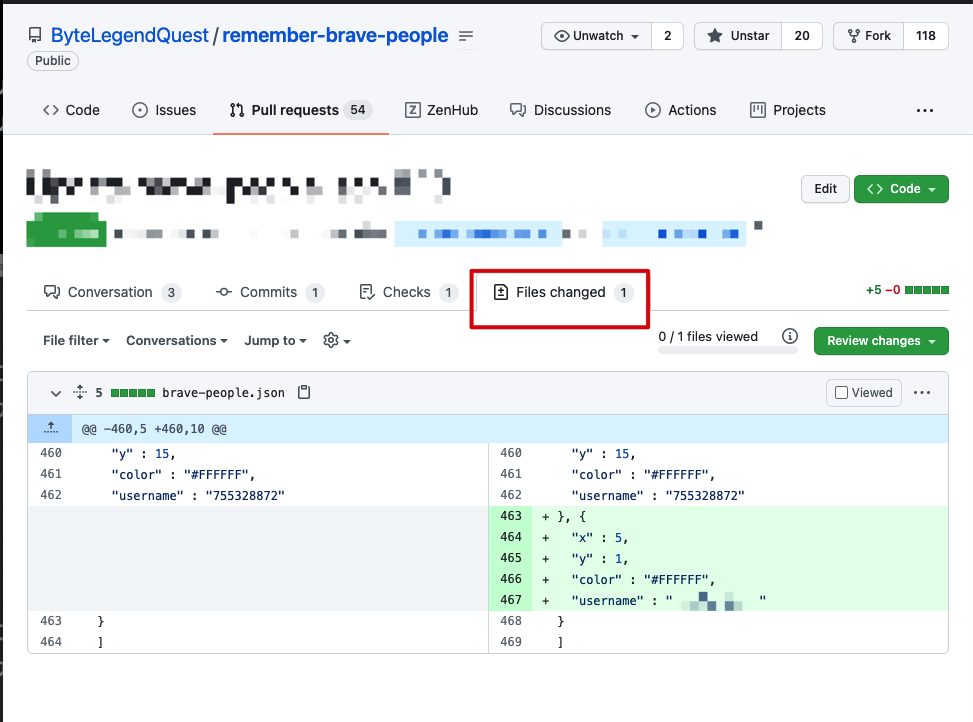Viewport: 973px width, 722px height.
Task: Collapse the brave-people.json file diff
Action: [x=56, y=393]
